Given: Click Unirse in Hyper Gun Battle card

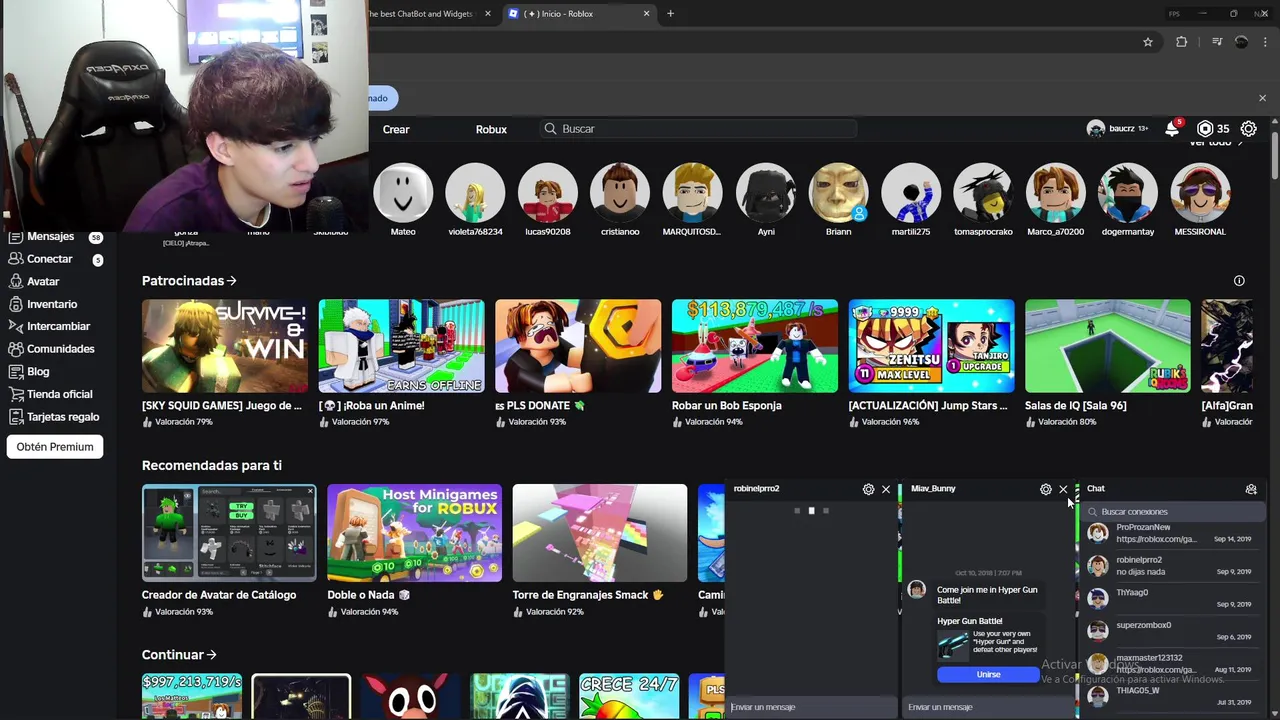Looking at the screenshot, I should point(988,674).
